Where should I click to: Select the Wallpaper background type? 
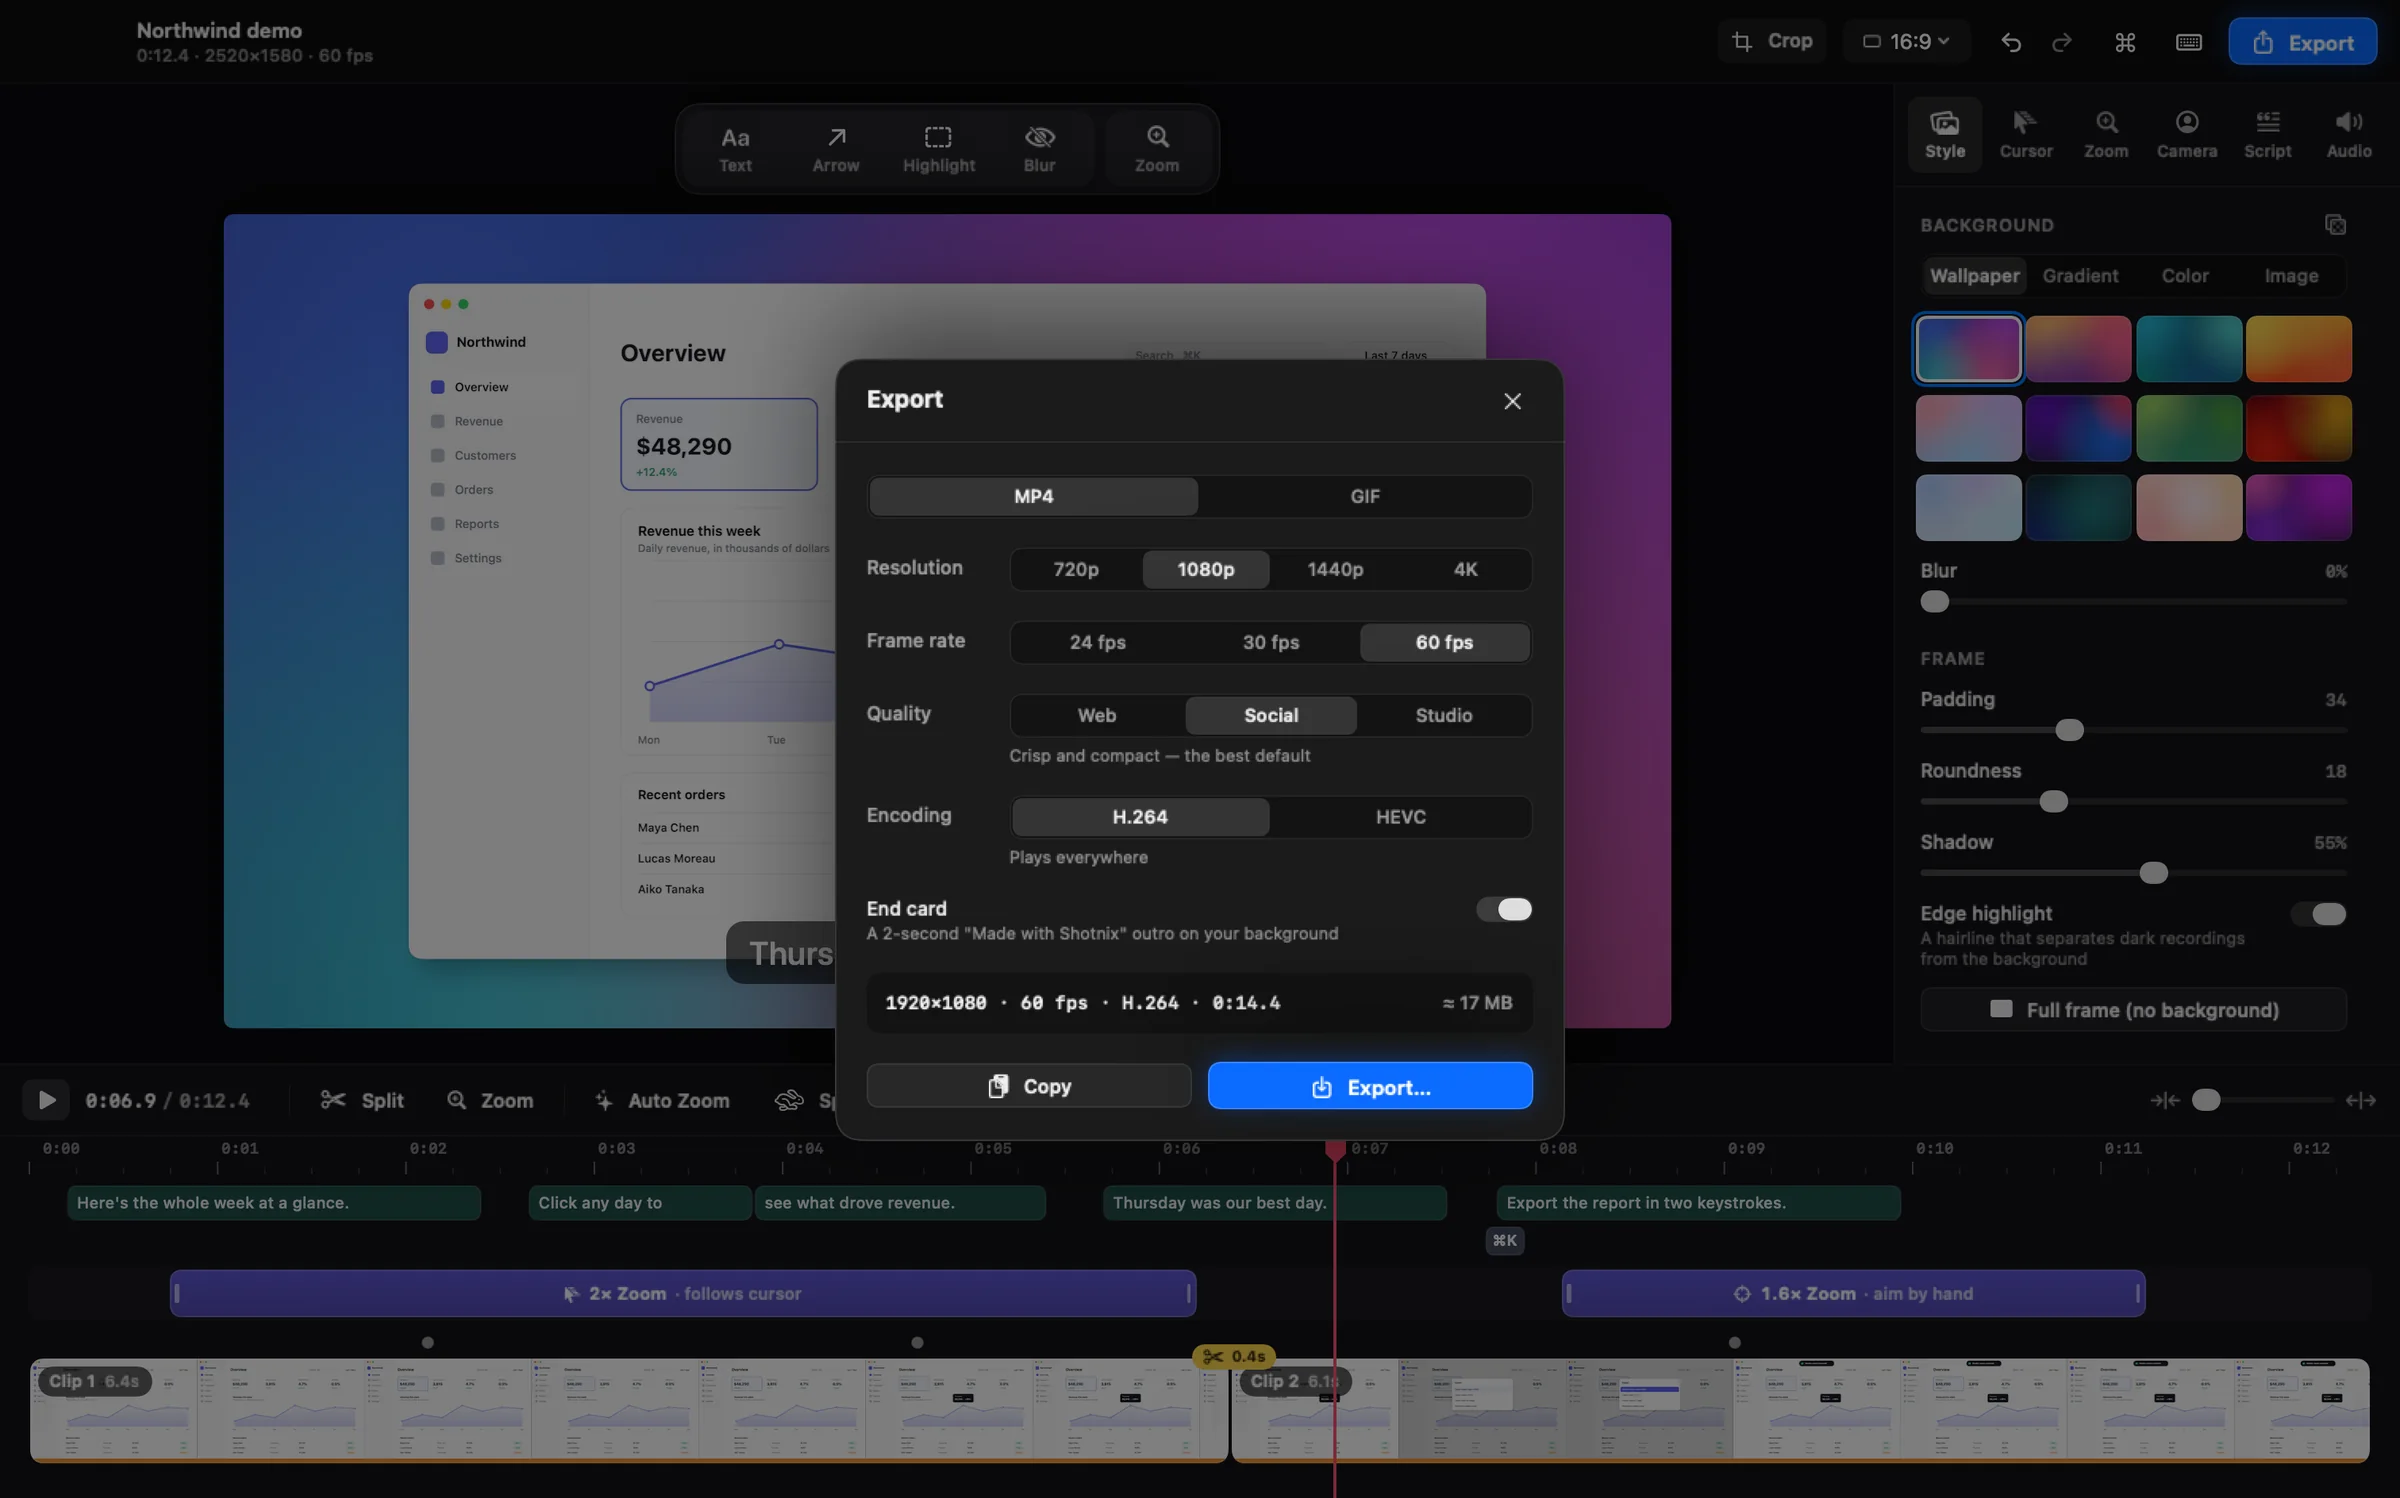[1974, 276]
